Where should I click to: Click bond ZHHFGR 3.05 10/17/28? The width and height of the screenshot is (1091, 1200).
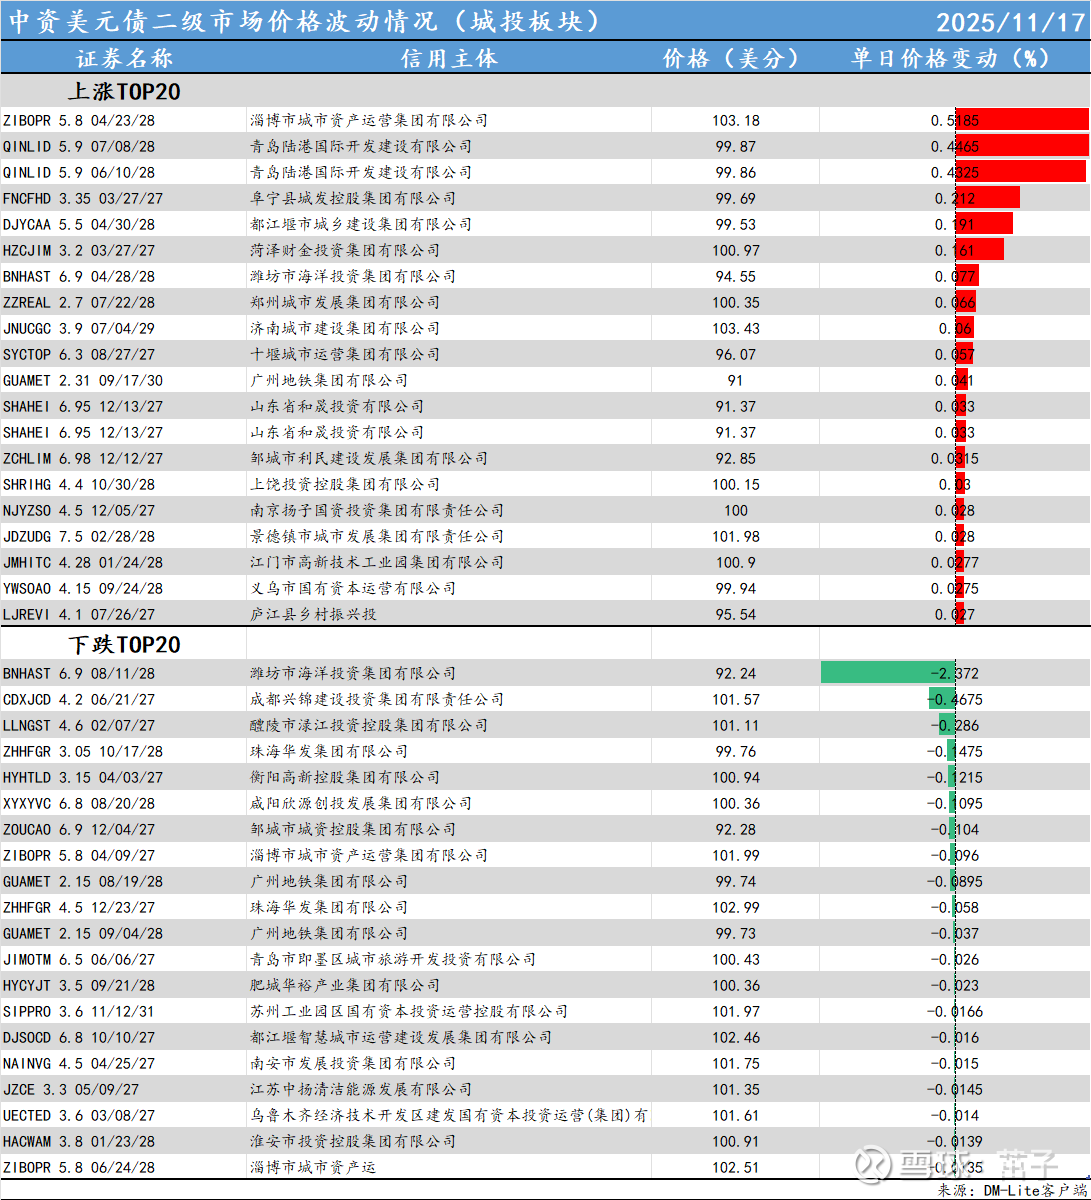pyautogui.click(x=83, y=751)
